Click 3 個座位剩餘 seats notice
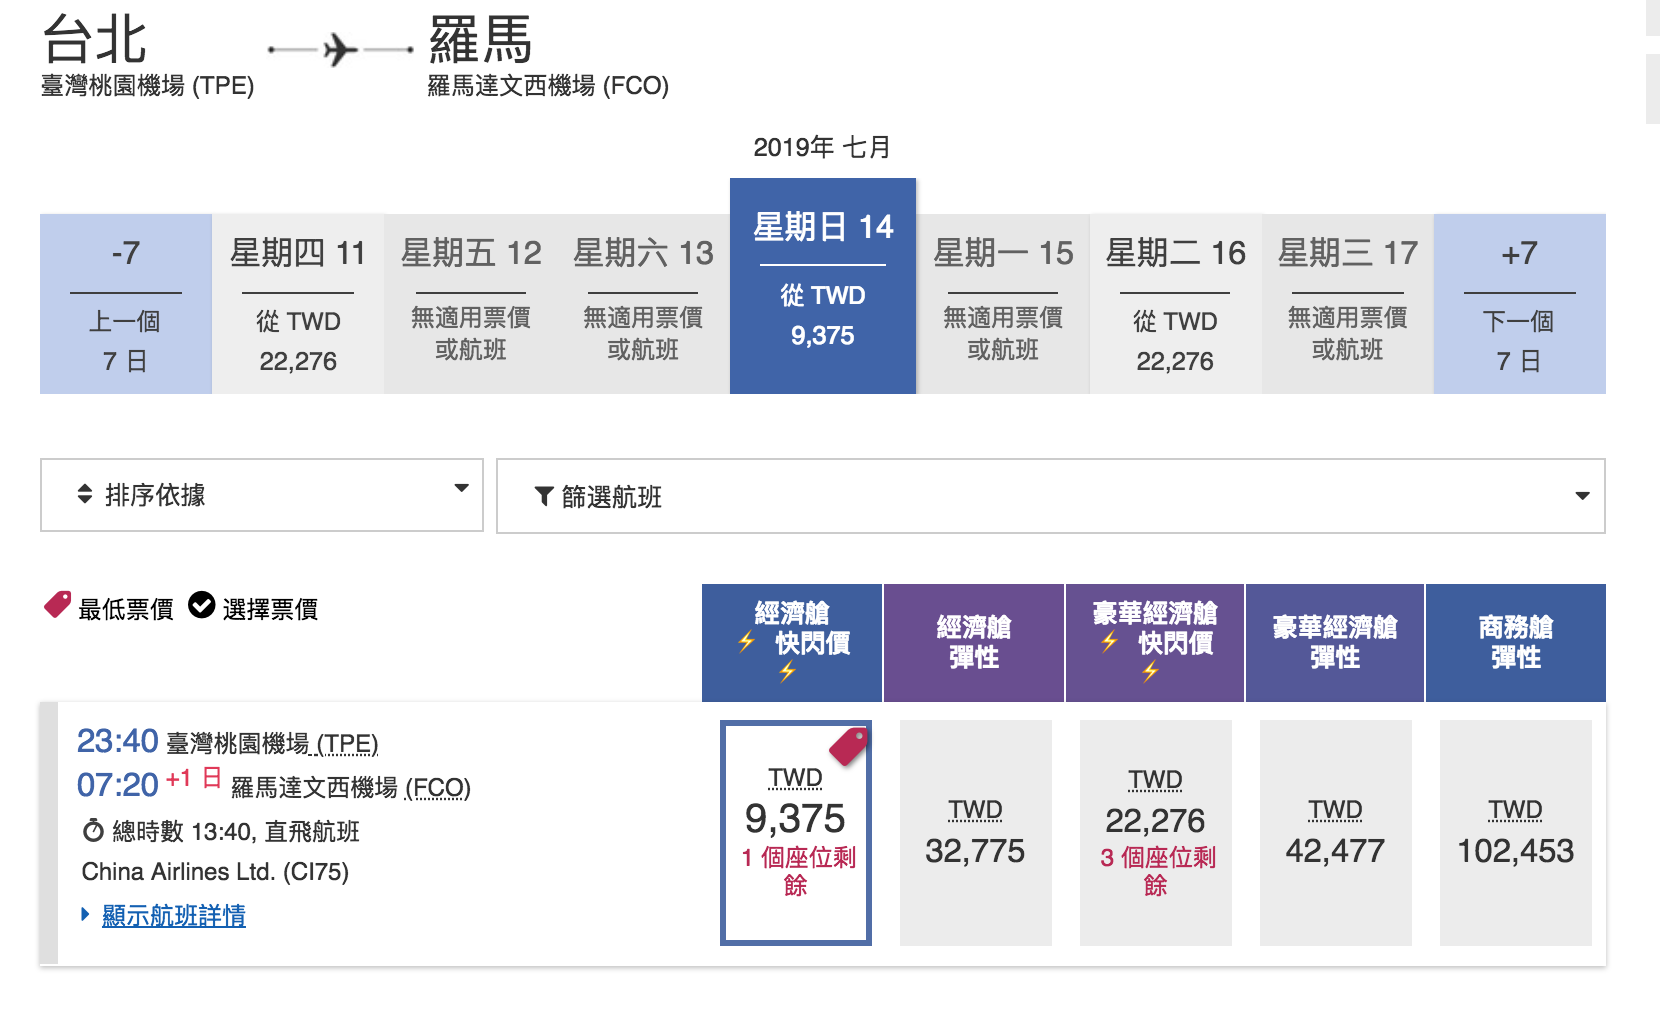Screen dimensions: 1660x1018 (x=1158, y=871)
